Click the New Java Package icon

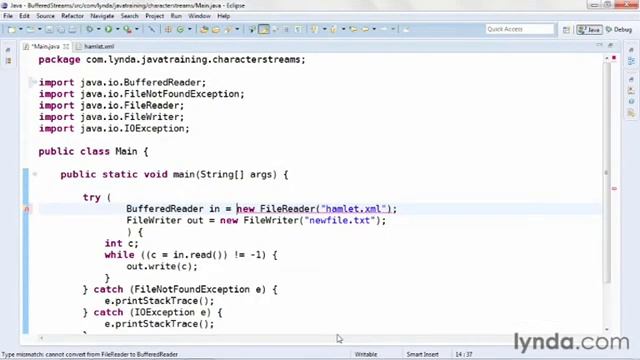tap(168, 29)
